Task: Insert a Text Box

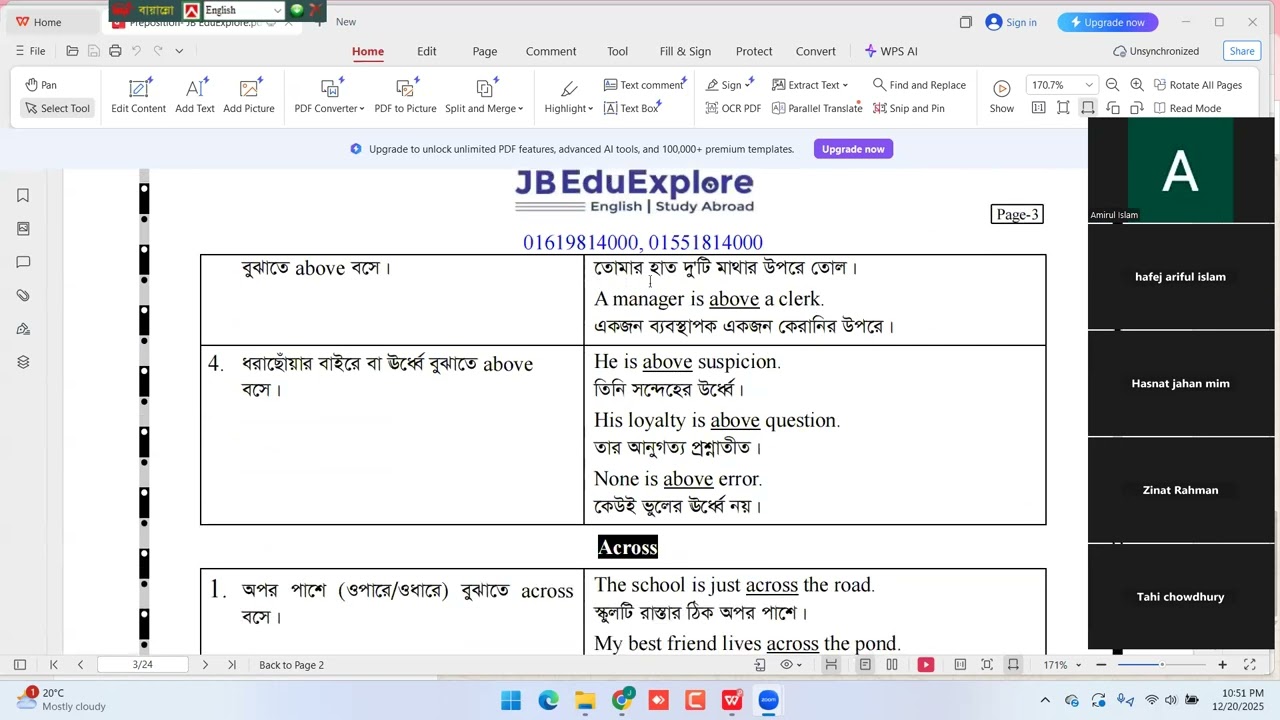Action: point(631,108)
